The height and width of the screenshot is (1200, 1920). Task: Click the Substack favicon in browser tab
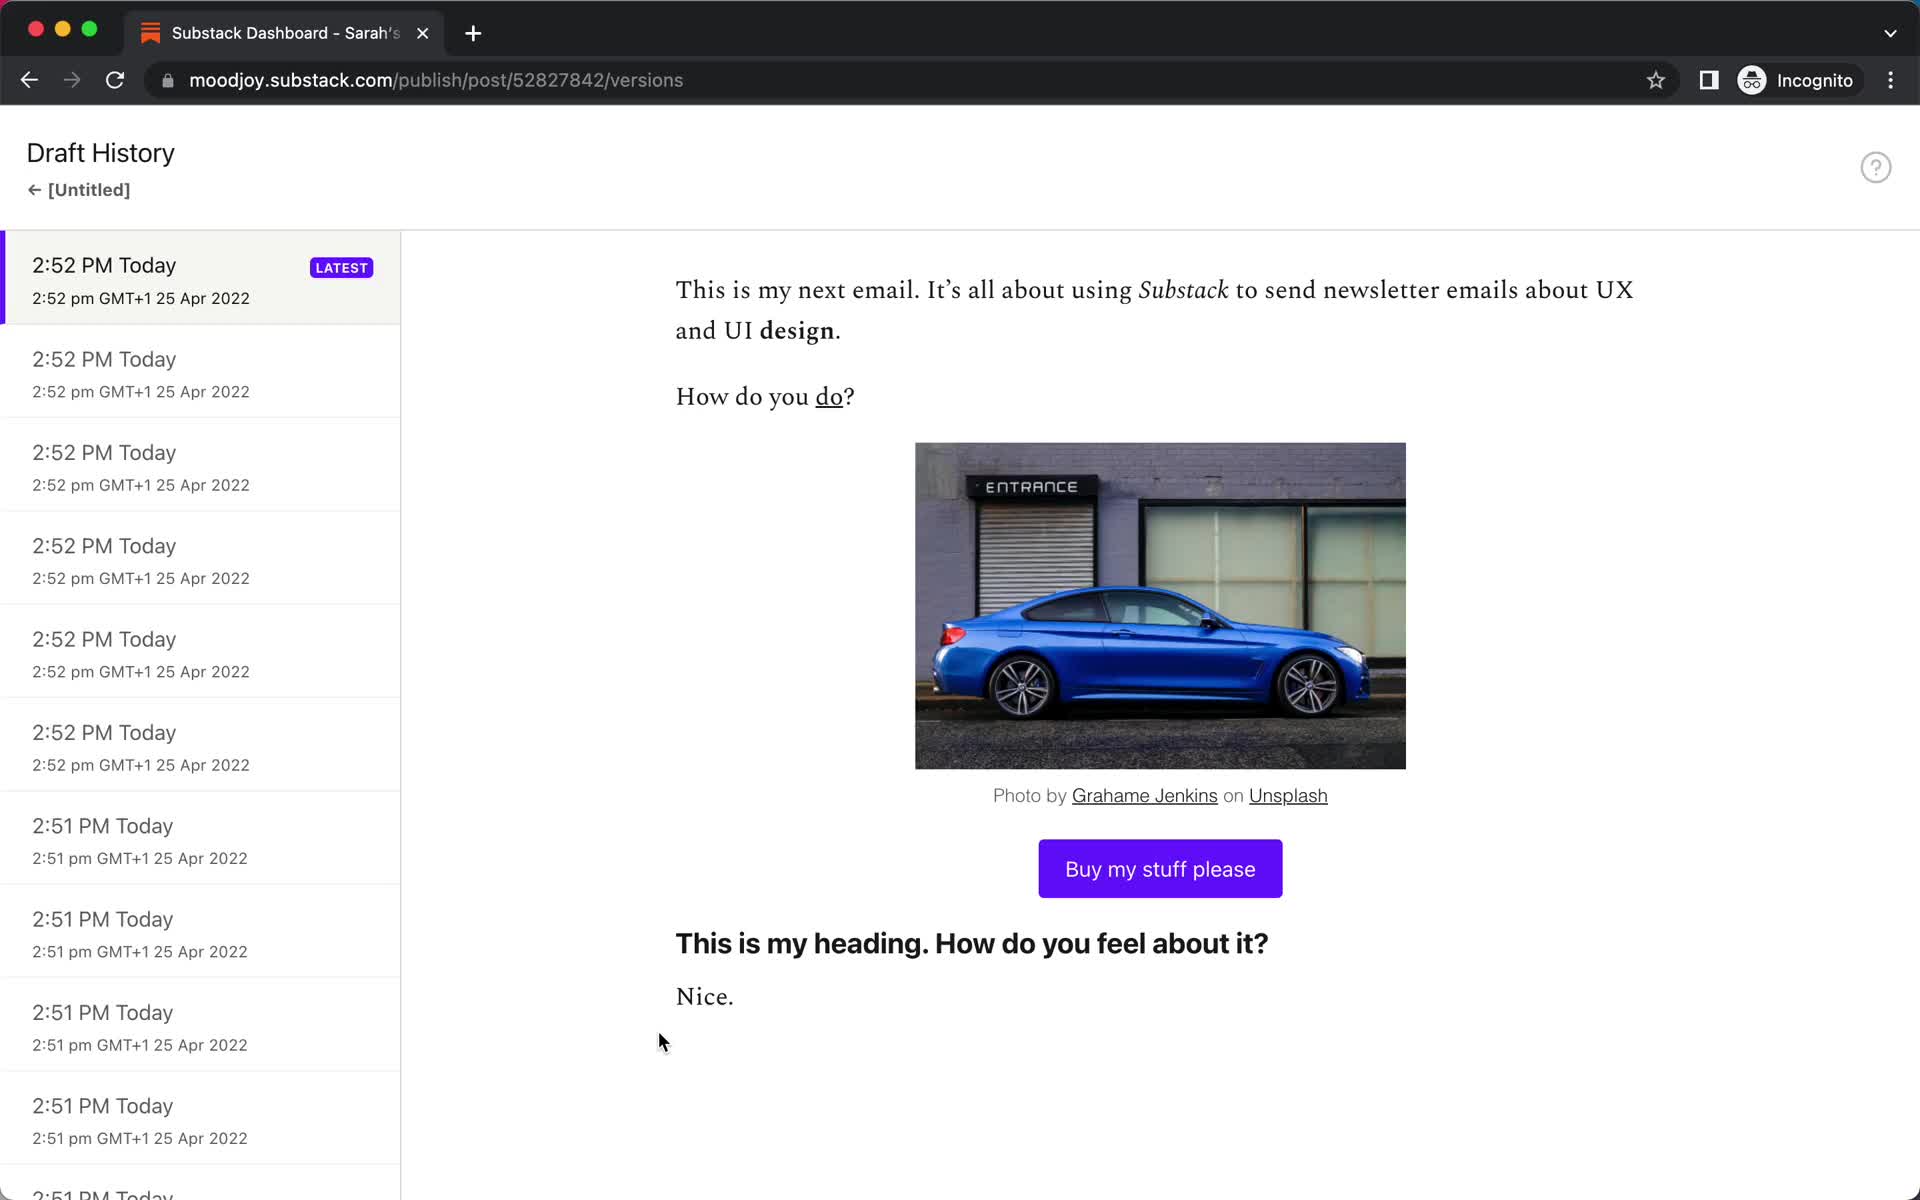[151, 32]
